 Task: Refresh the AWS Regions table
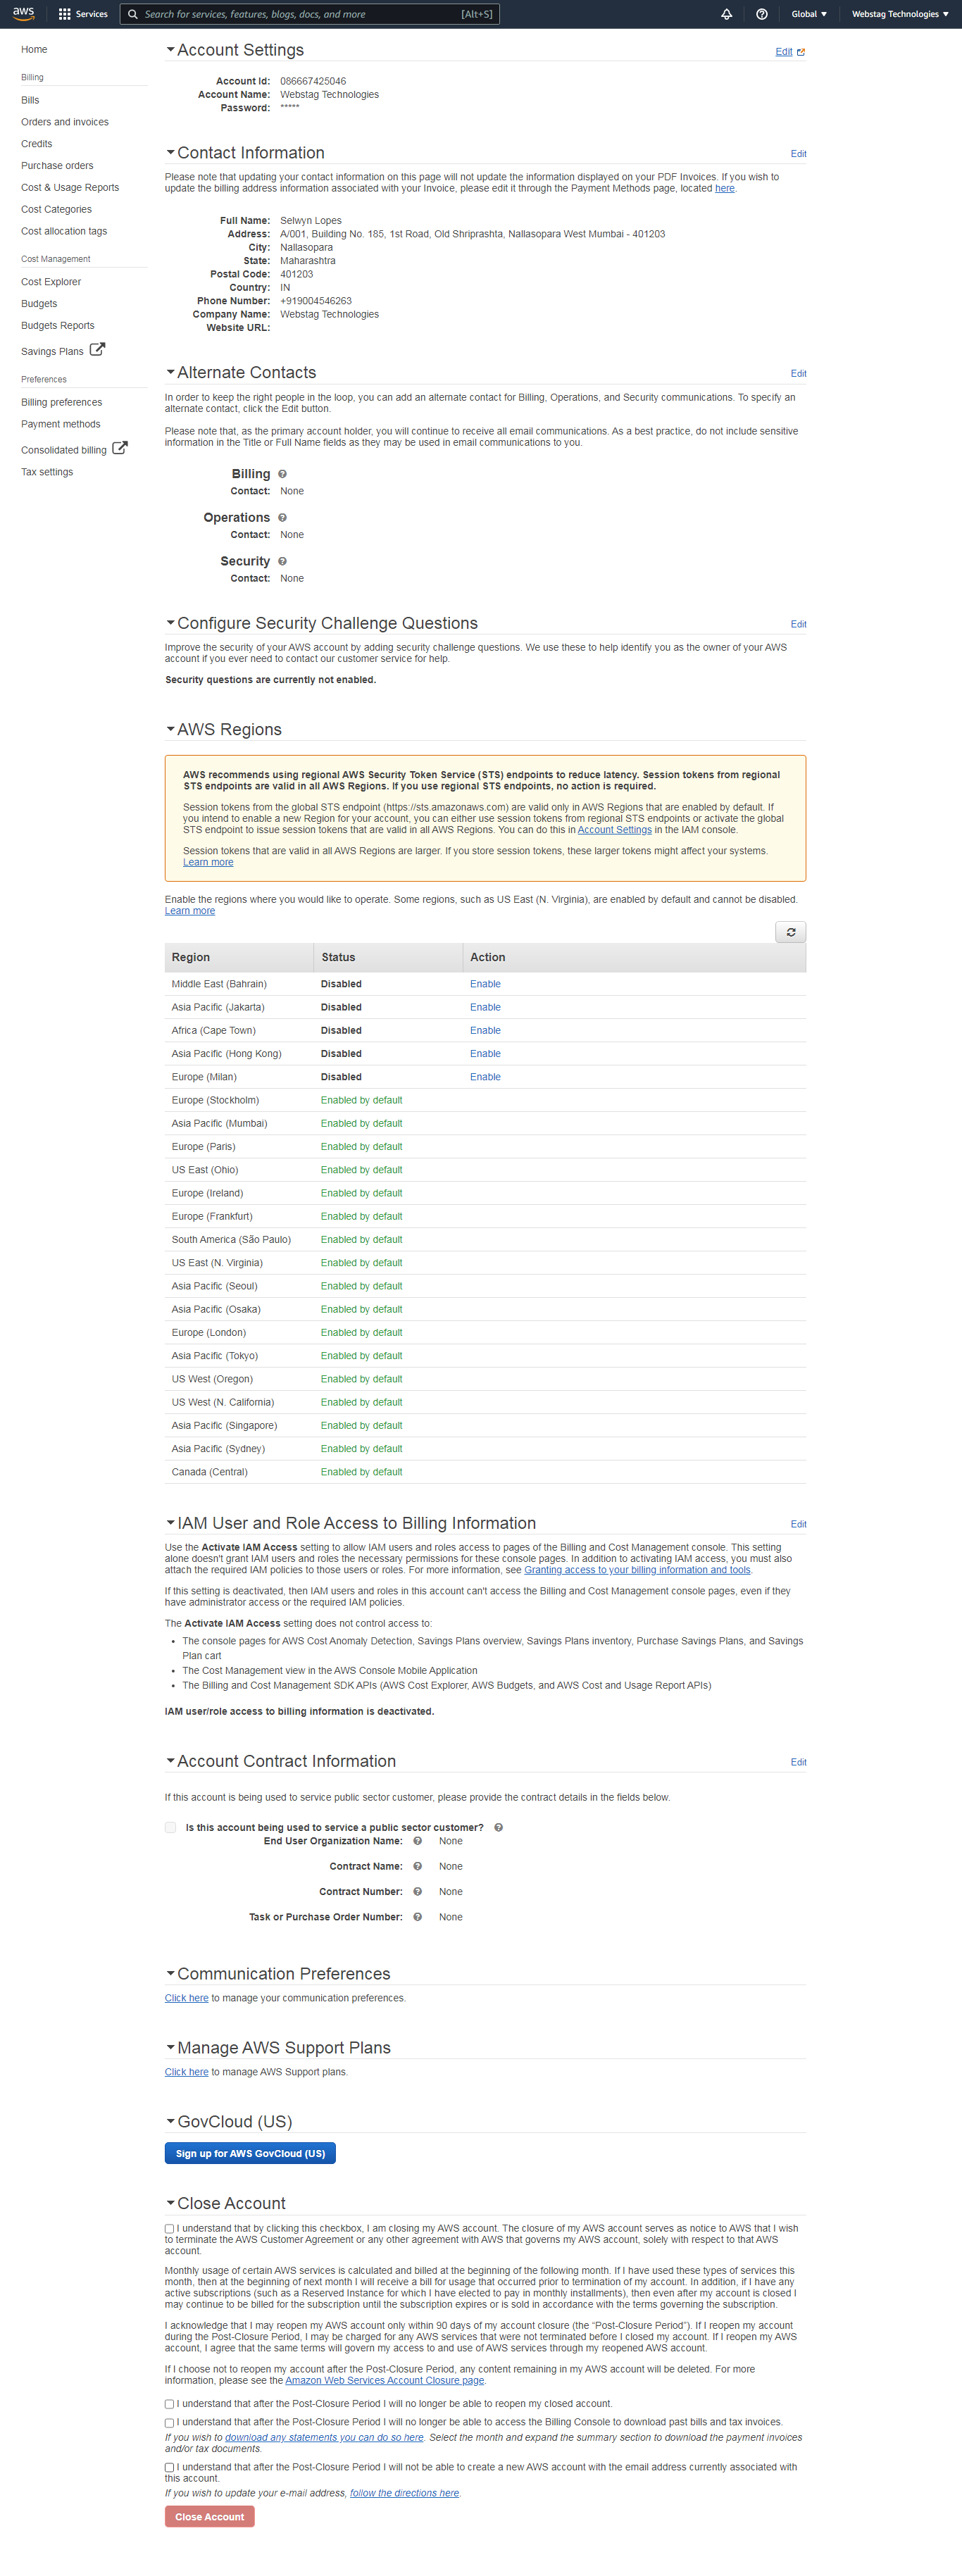pos(790,932)
